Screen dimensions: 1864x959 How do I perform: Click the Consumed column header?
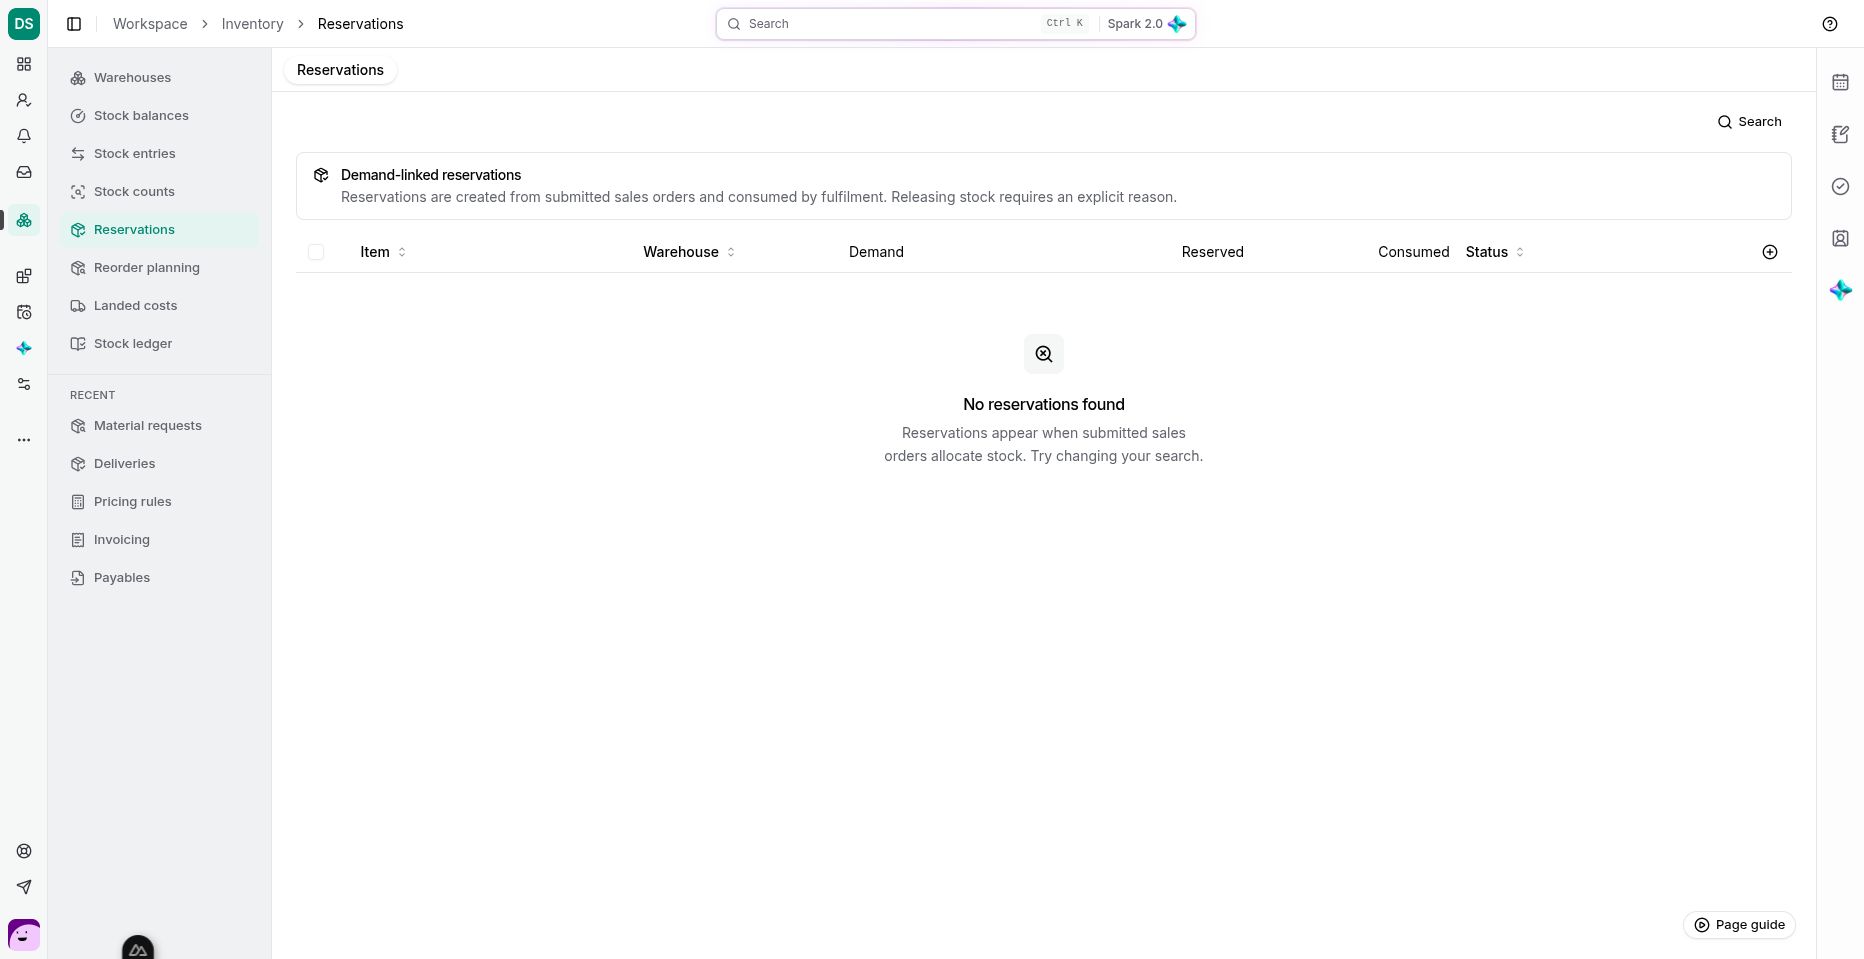[x=1413, y=252]
